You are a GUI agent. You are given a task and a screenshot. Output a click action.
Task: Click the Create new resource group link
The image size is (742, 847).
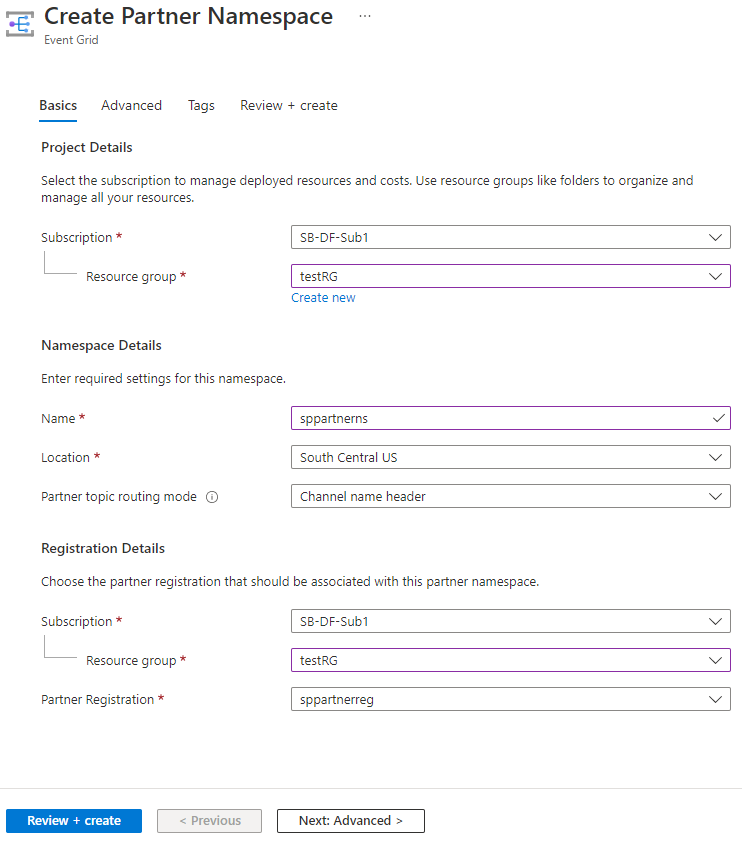tap(323, 297)
